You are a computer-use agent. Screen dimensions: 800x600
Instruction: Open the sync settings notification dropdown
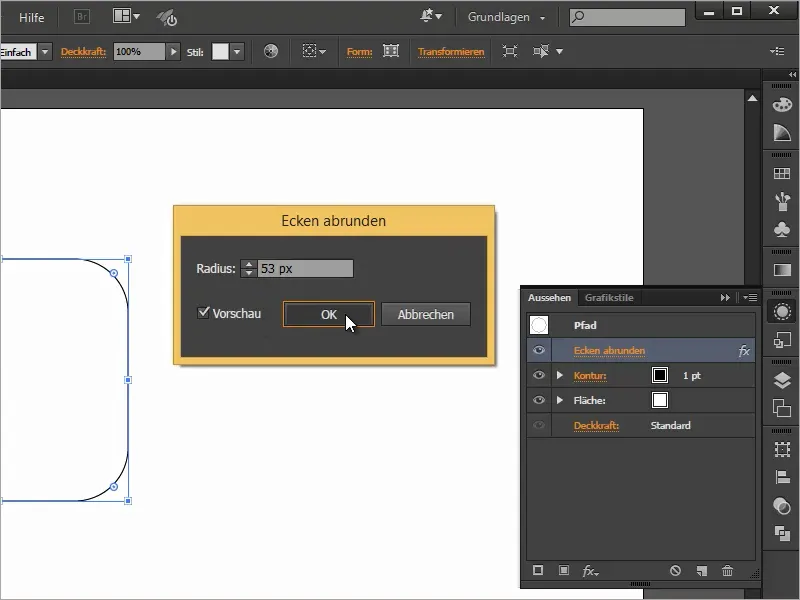(x=431, y=16)
